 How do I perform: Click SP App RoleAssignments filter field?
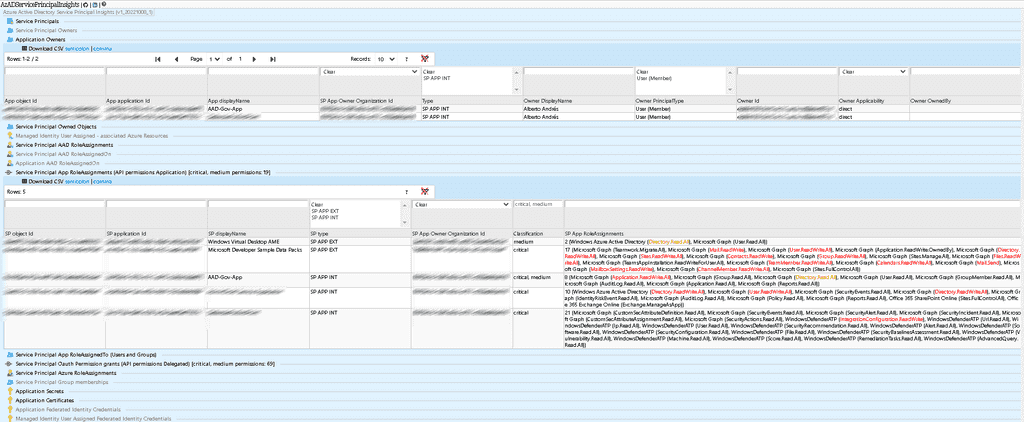[793, 204]
